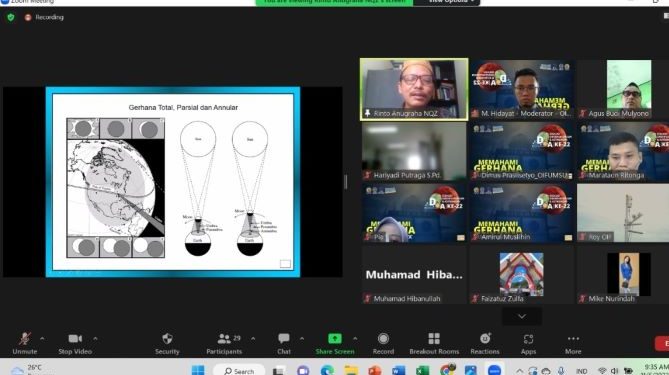
Task: Show hidden system tray icons
Action: point(519,371)
